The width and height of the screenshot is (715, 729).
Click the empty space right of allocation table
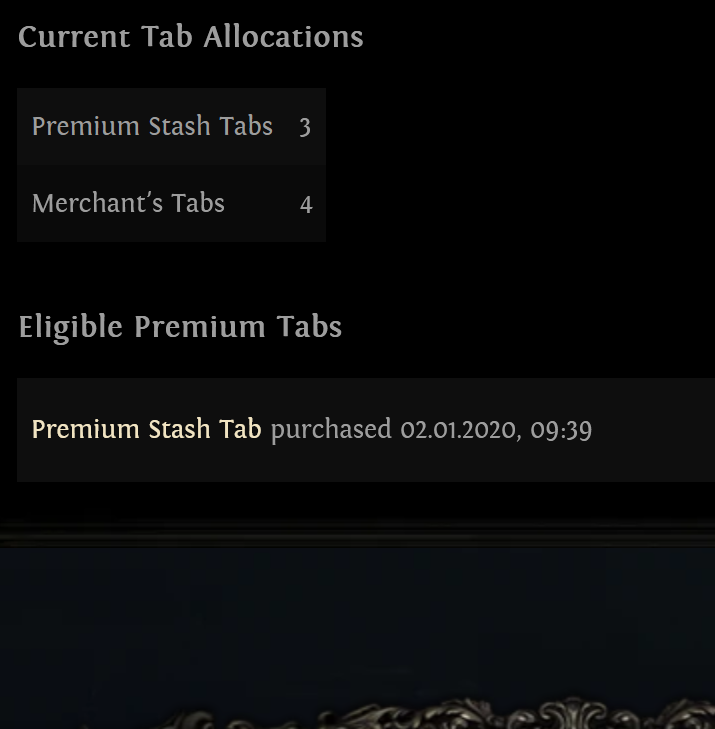(x=520, y=165)
